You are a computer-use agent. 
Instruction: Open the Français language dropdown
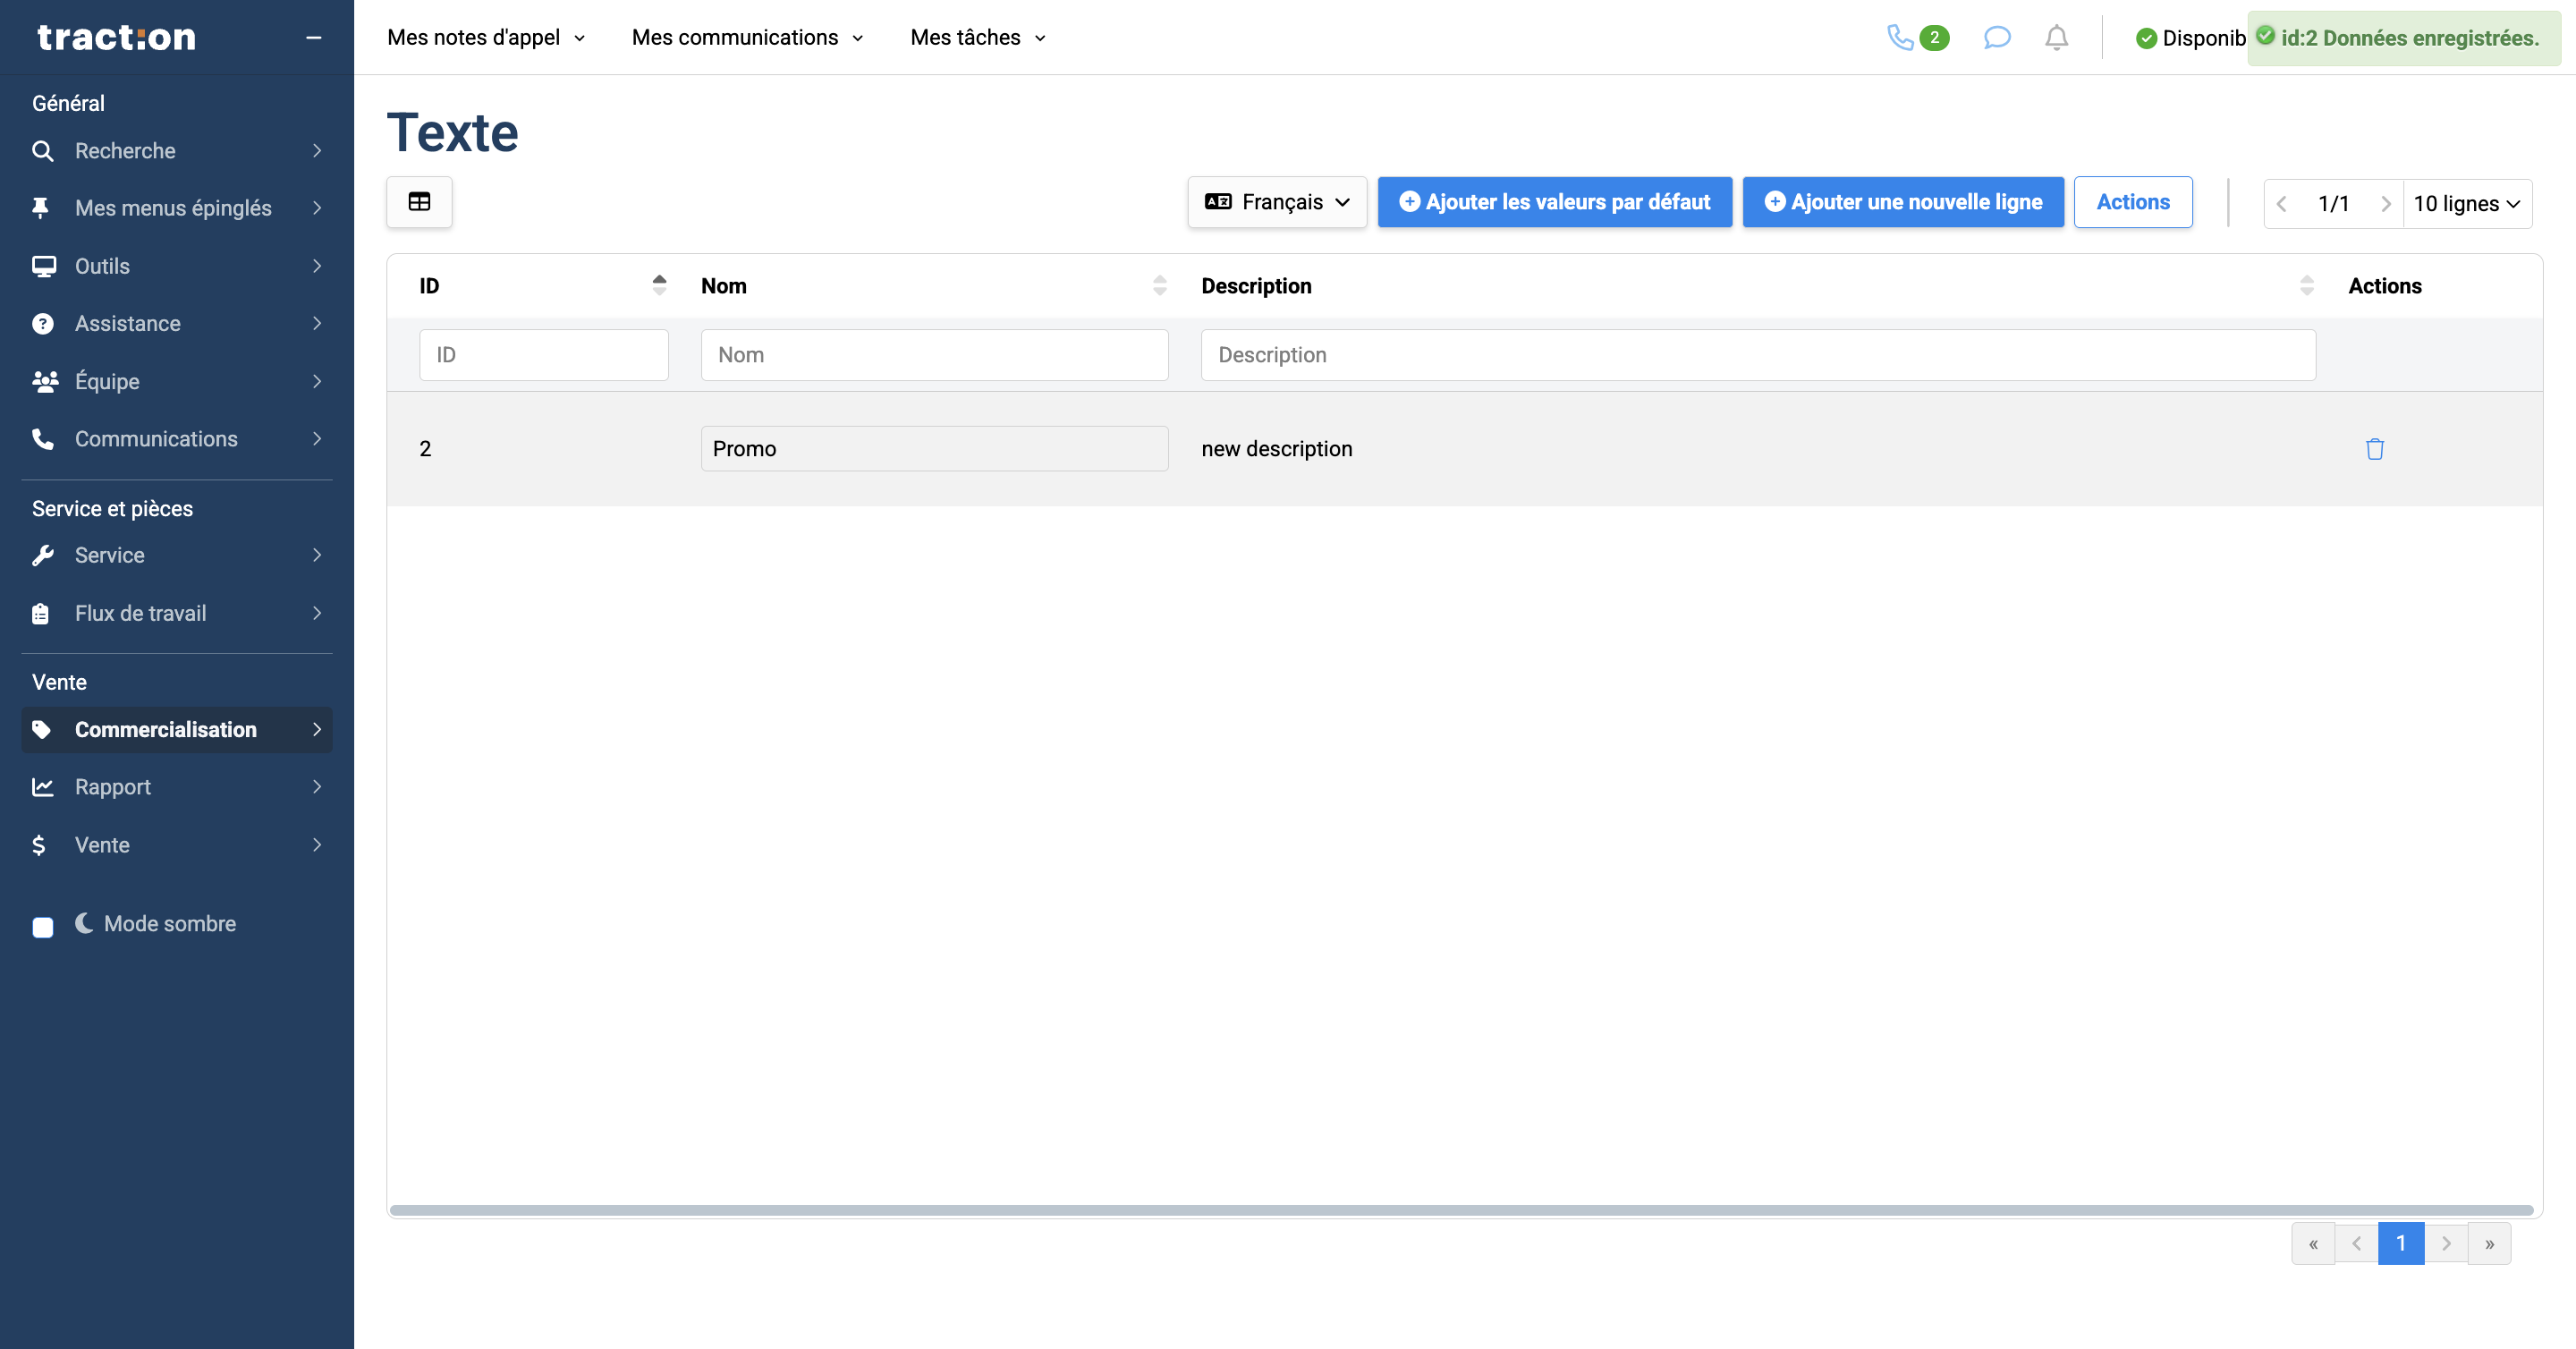tap(1277, 201)
